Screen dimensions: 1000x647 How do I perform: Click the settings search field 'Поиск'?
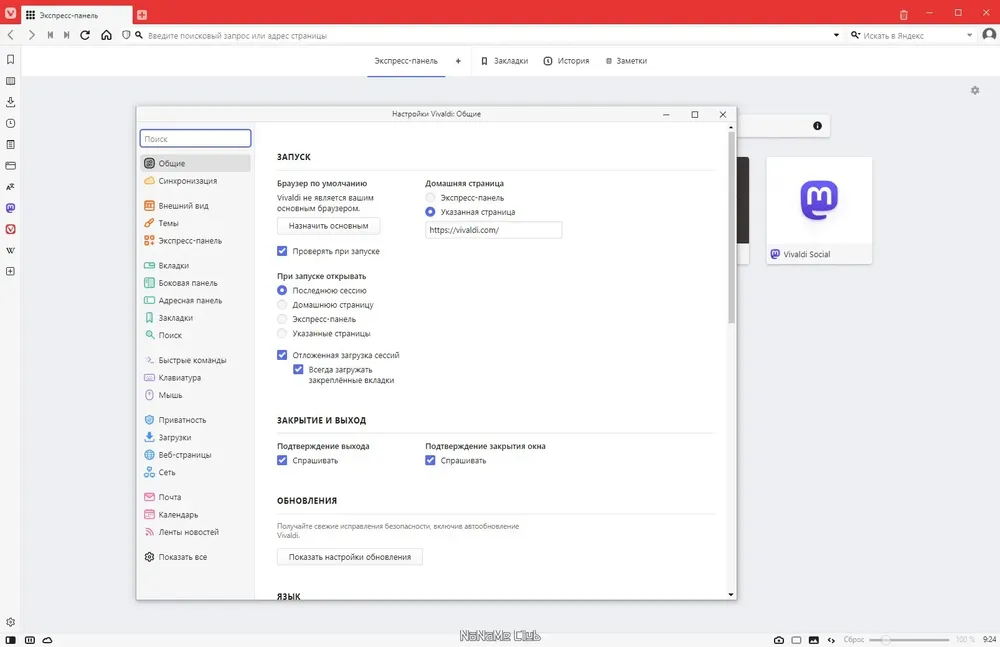coord(195,138)
